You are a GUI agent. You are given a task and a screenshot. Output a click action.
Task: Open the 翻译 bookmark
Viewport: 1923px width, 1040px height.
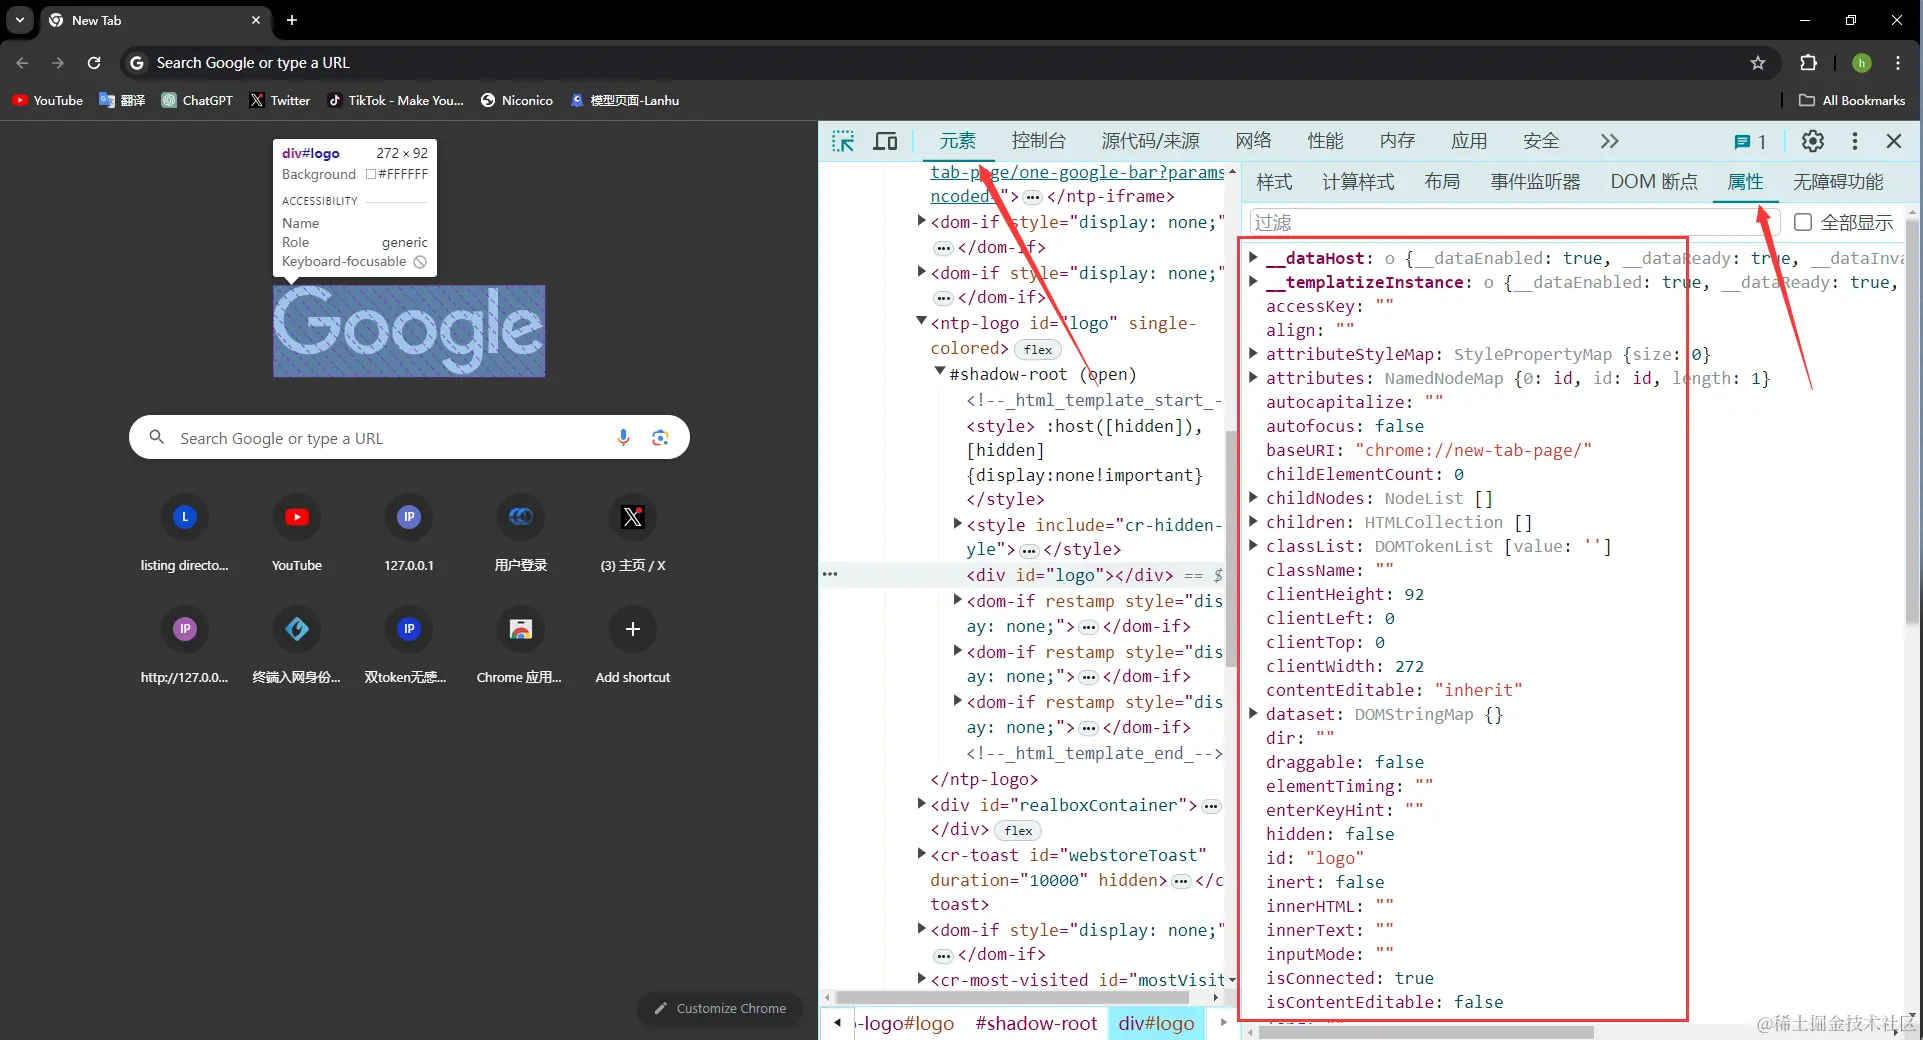pos(122,100)
